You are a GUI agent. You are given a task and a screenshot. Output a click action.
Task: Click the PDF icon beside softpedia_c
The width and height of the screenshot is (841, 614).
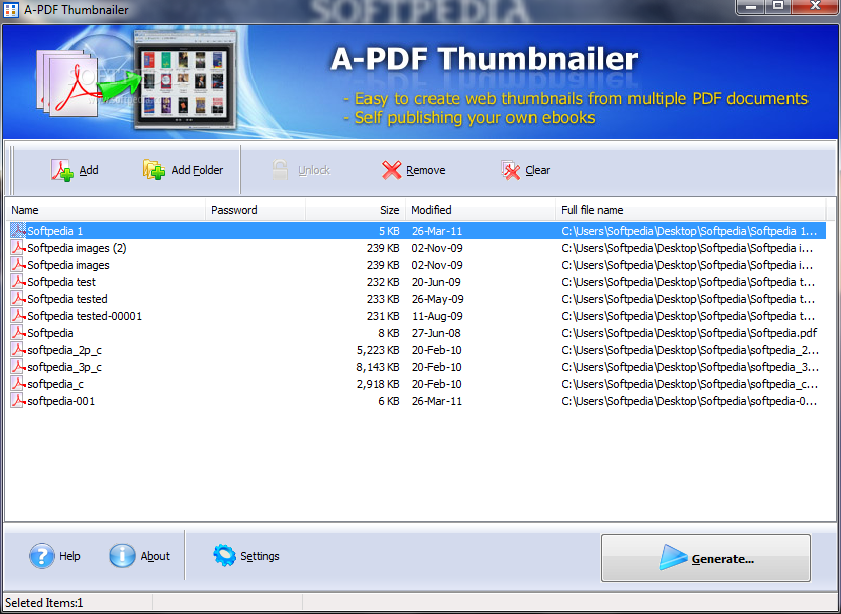click(x=18, y=384)
